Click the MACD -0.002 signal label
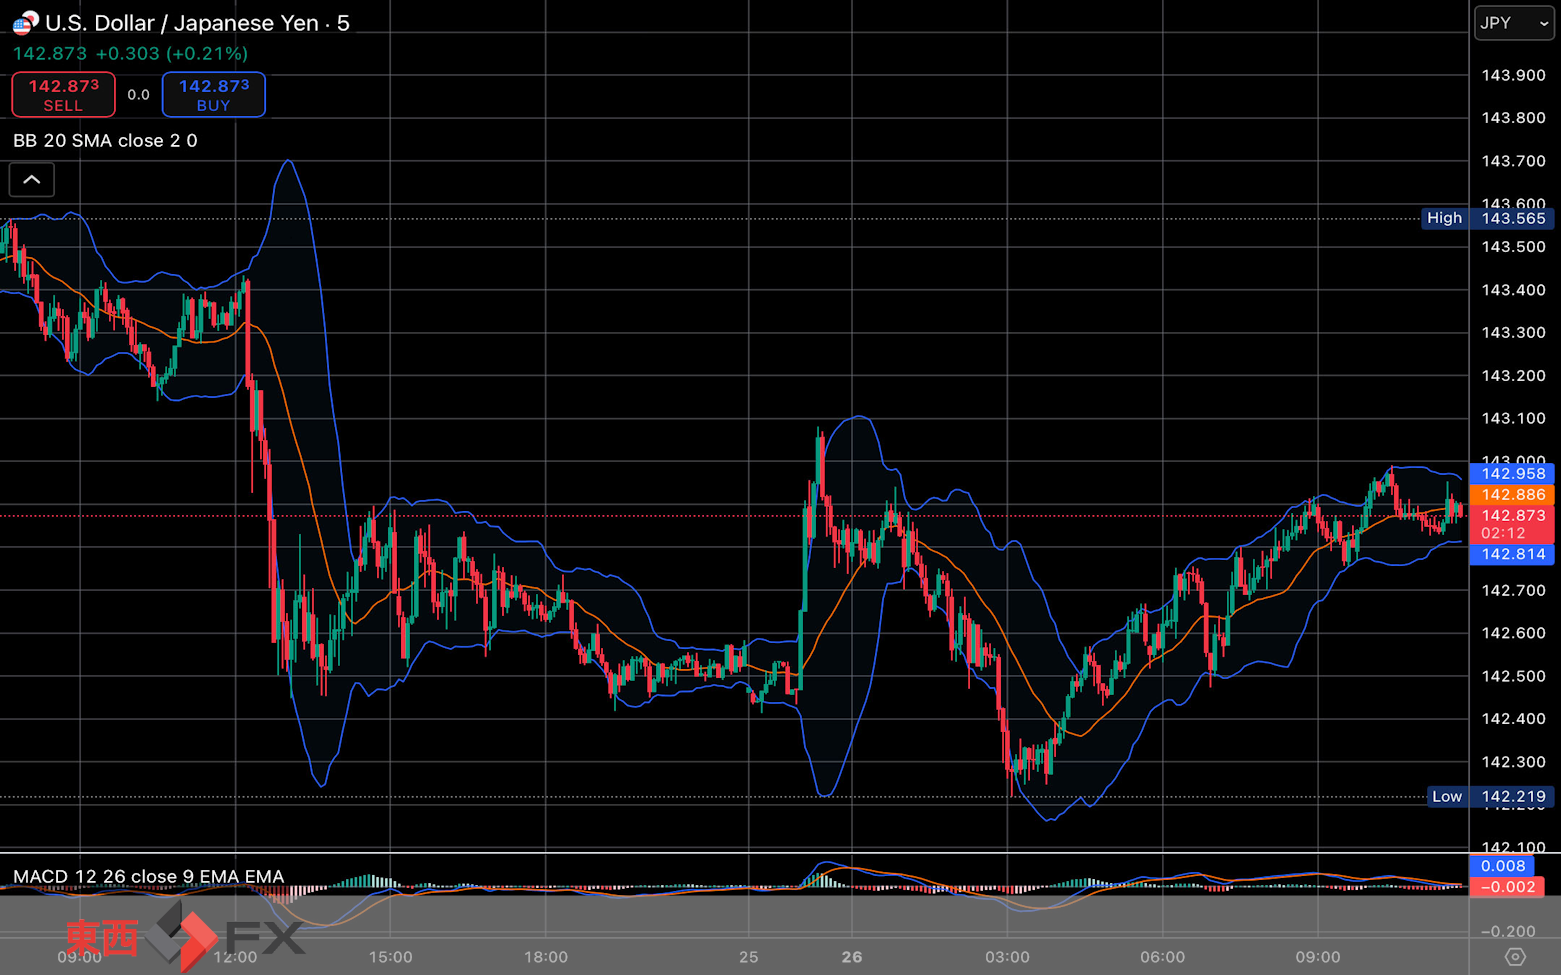 click(x=1507, y=887)
